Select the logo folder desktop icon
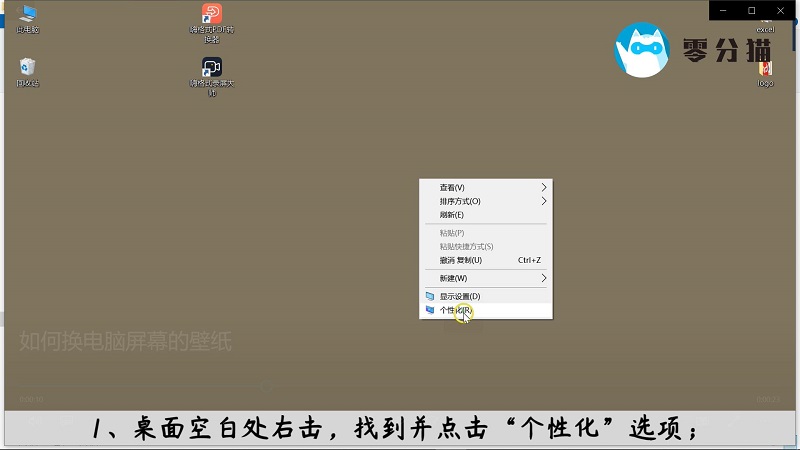The height and width of the screenshot is (450, 800). tap(766, 69)
